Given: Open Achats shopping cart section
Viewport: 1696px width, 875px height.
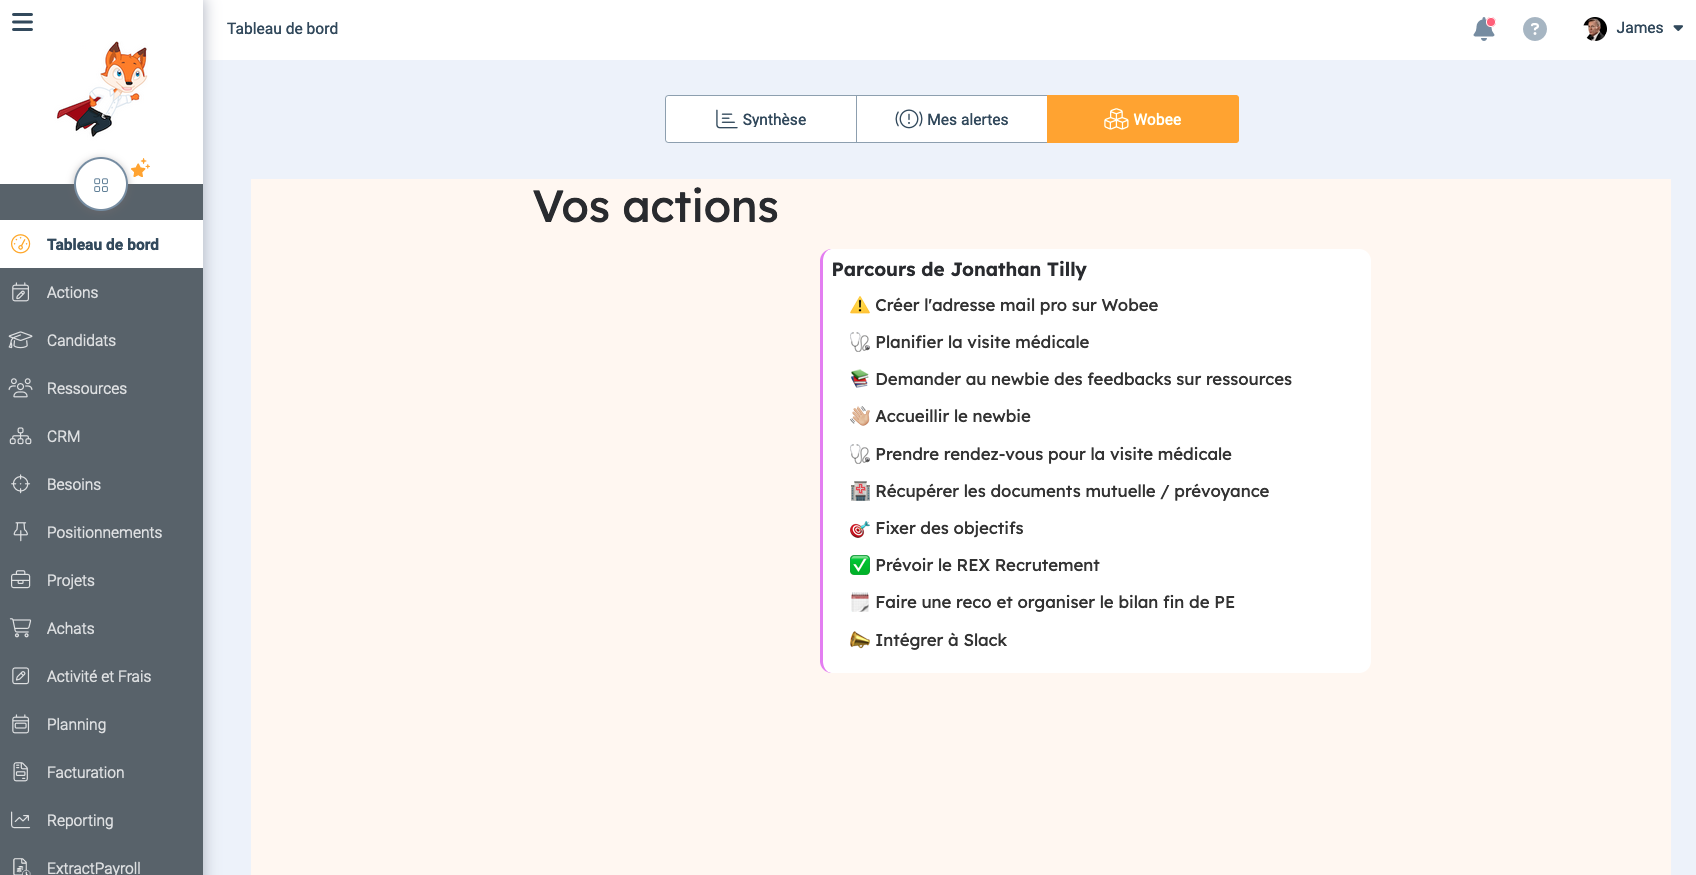Looking at the screenshot, I should pos(70,628).
